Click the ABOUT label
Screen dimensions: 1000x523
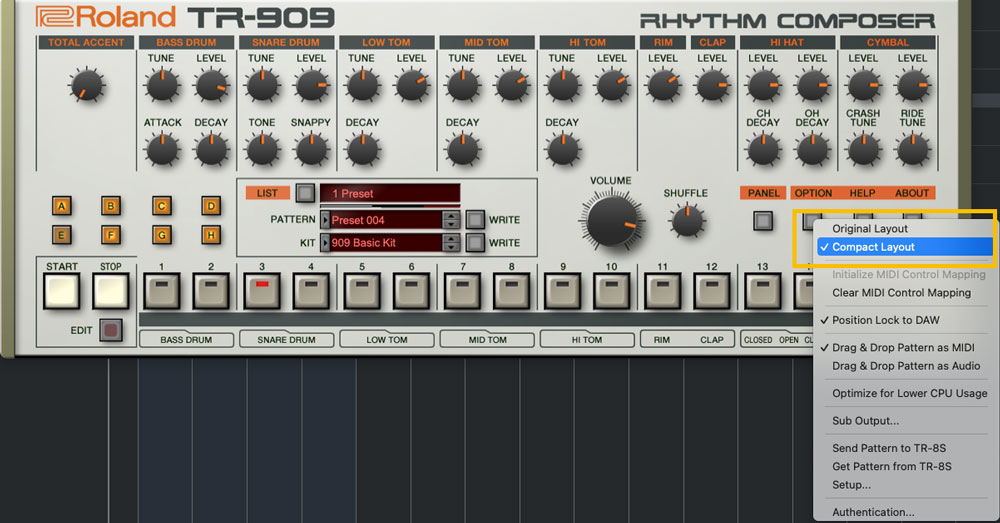click(912, 193)
